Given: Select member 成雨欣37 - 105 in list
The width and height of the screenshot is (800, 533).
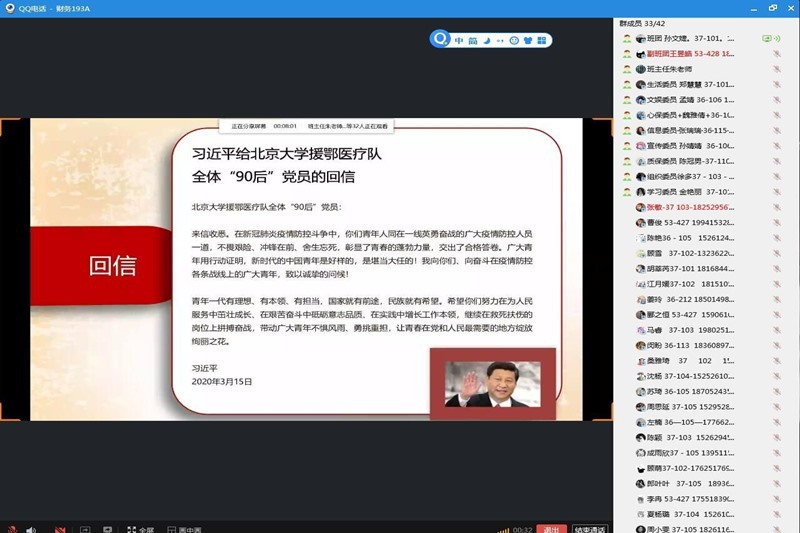Looking at the screenshot, I should tap(705, 453).
